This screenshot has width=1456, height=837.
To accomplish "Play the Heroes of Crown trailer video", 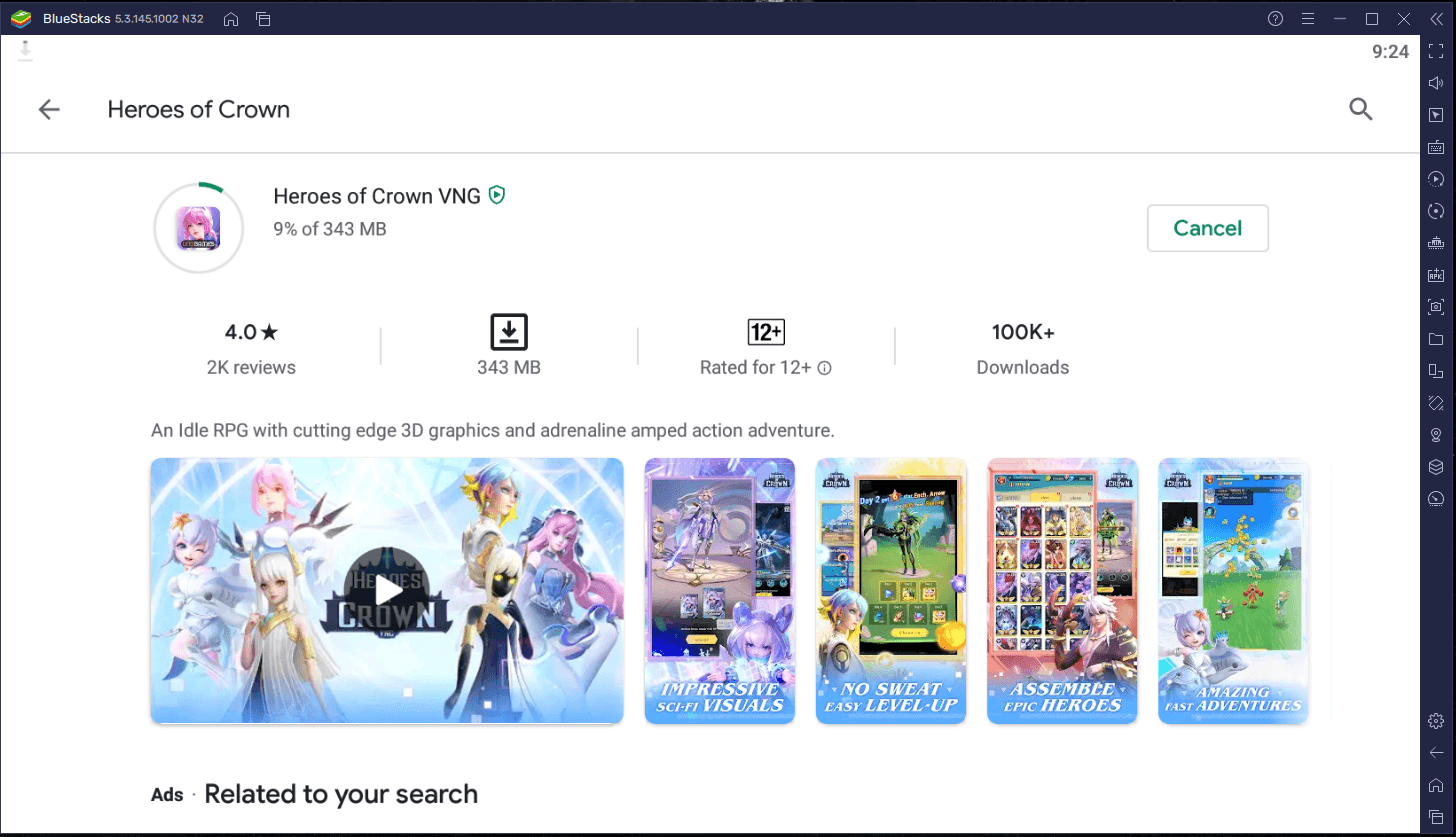I will (x=387, y=591).
